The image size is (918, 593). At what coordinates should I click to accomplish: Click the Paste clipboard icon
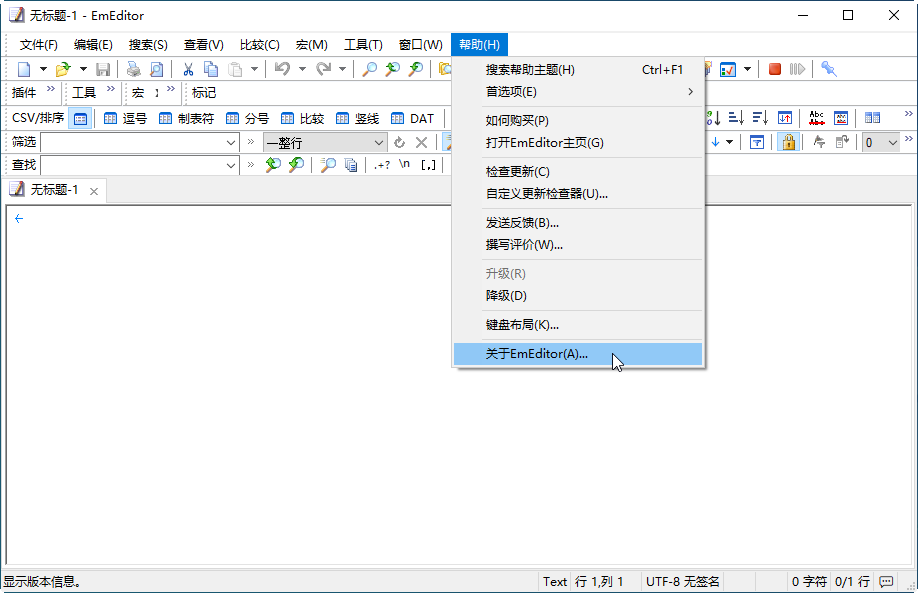pos(235,70)
